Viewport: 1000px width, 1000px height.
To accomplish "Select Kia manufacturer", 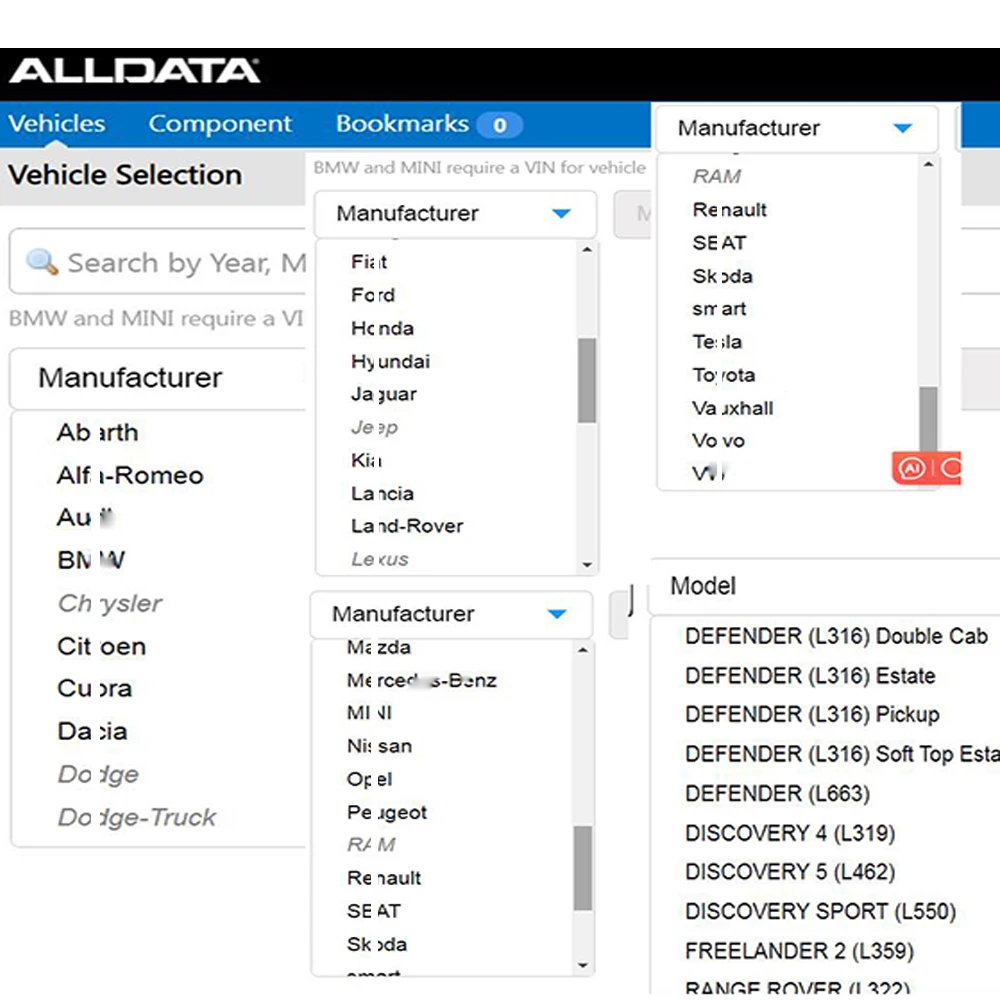I will [x=366, y=460].
